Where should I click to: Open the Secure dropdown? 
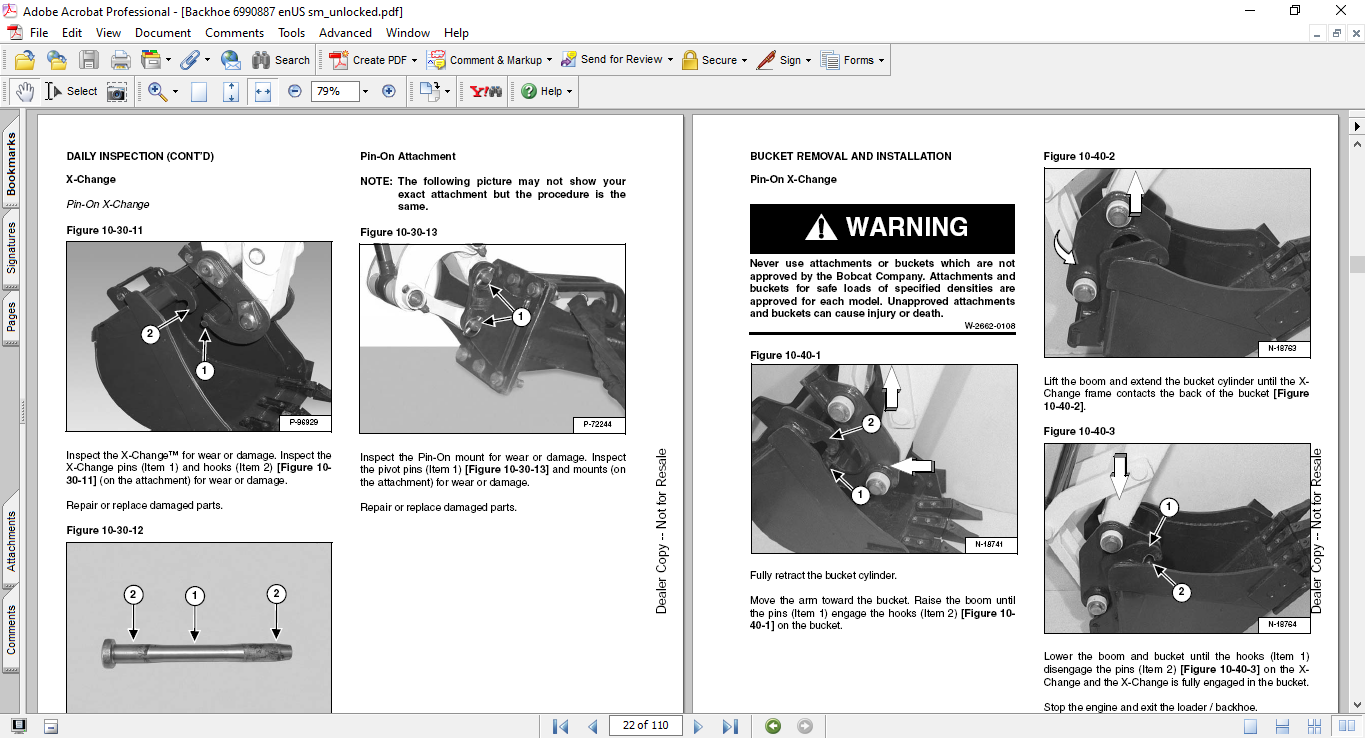(715, 60)
